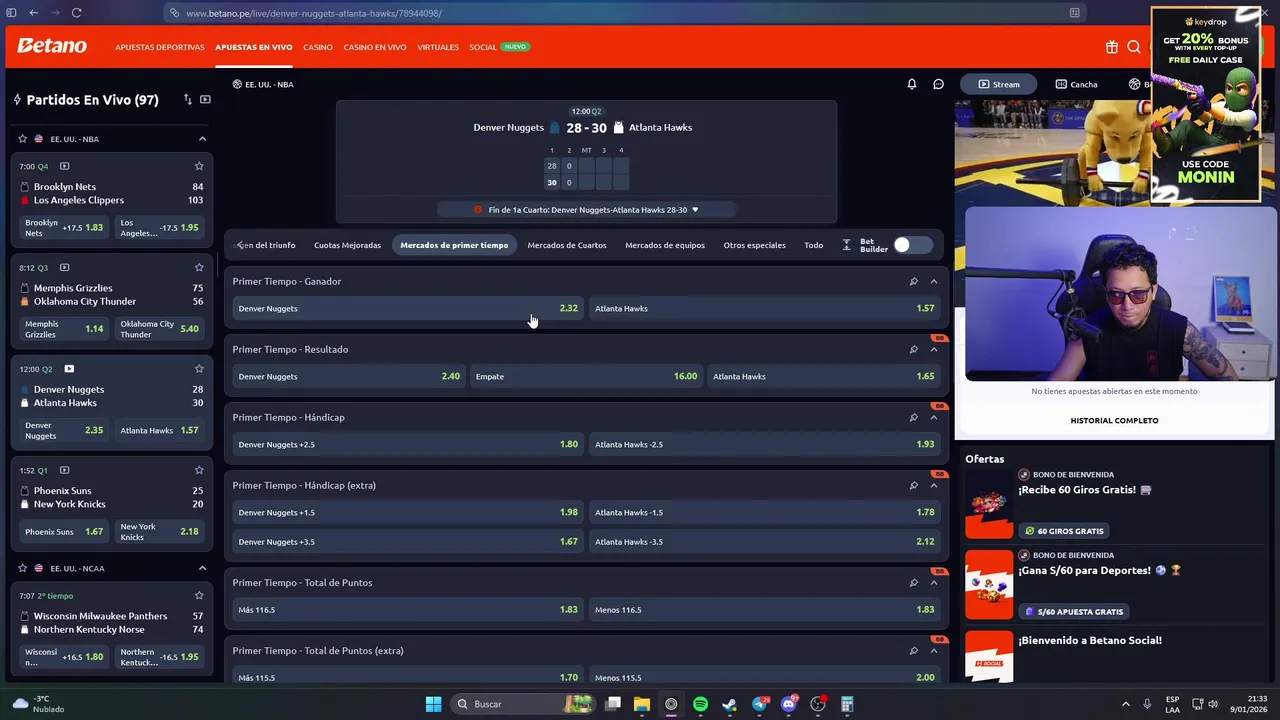Click the video filter icon beside Partidos En Vivo
Screen dimensions: 1280x720
click(205, 99)
